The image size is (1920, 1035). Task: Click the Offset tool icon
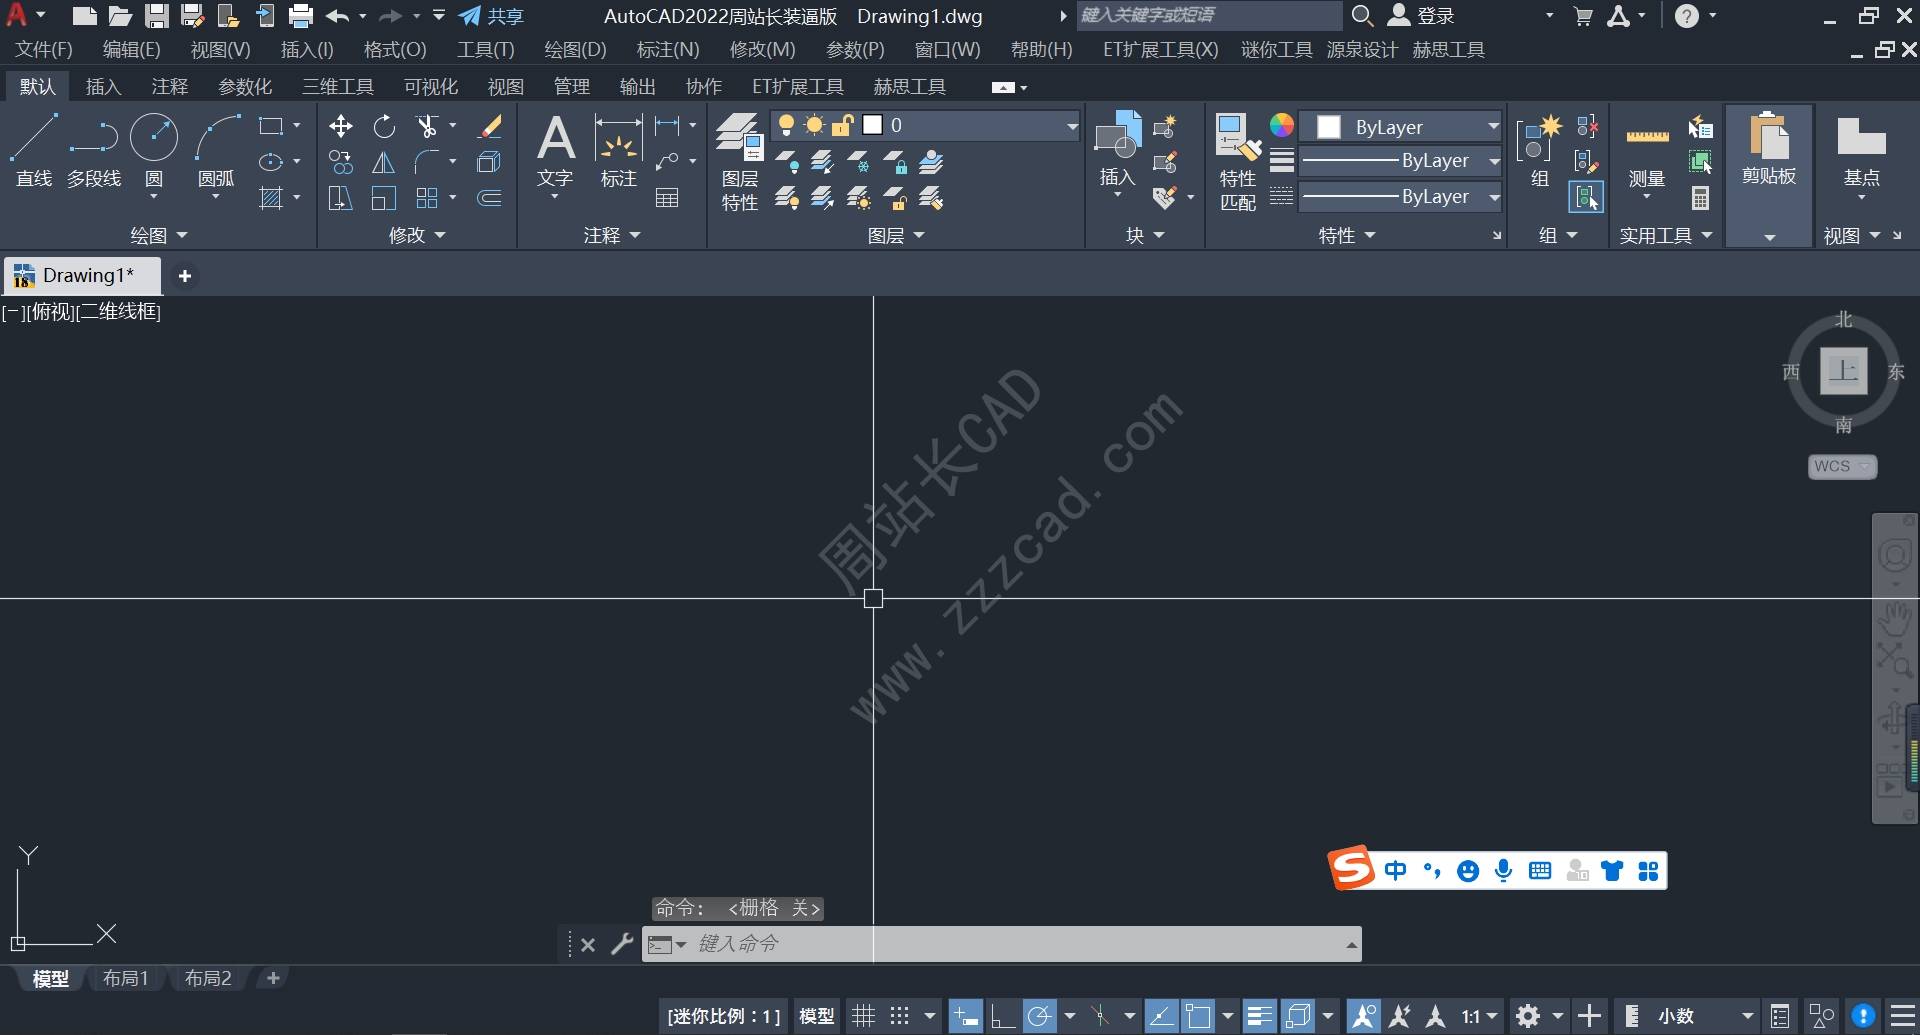pyautogui.click(x=490, y=198)
